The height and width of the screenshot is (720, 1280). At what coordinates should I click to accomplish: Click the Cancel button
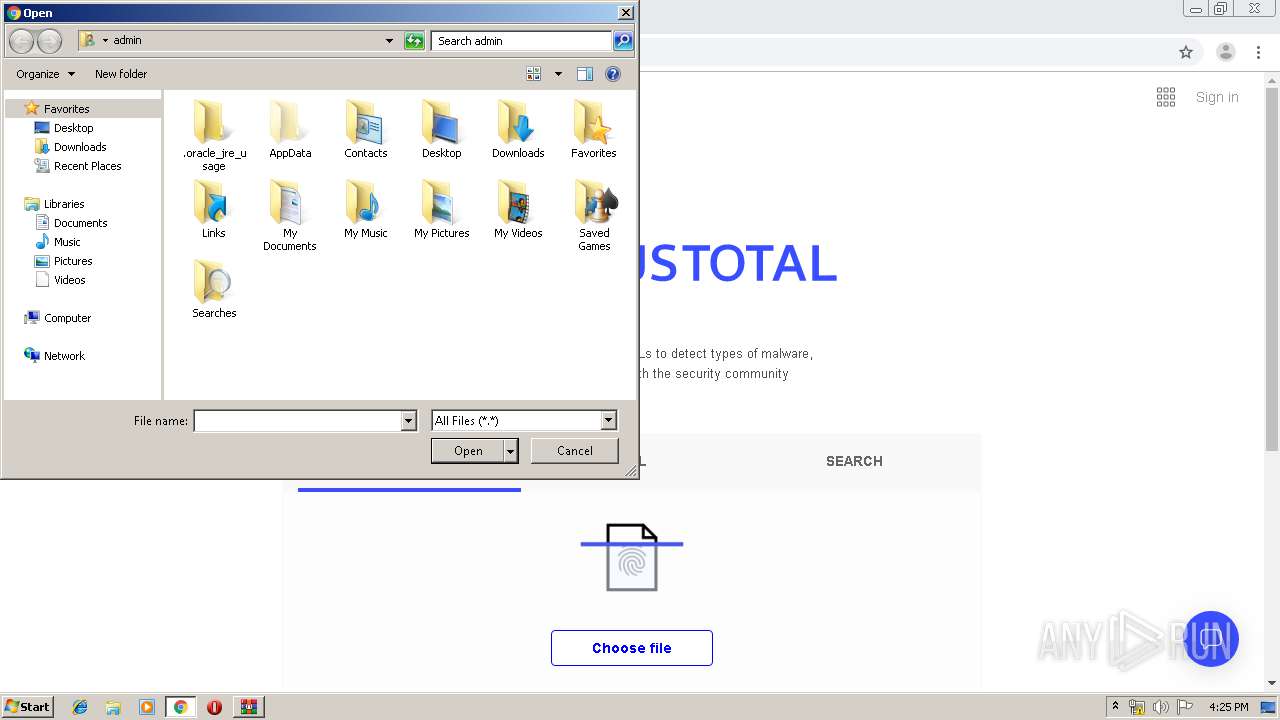point(575,451)
